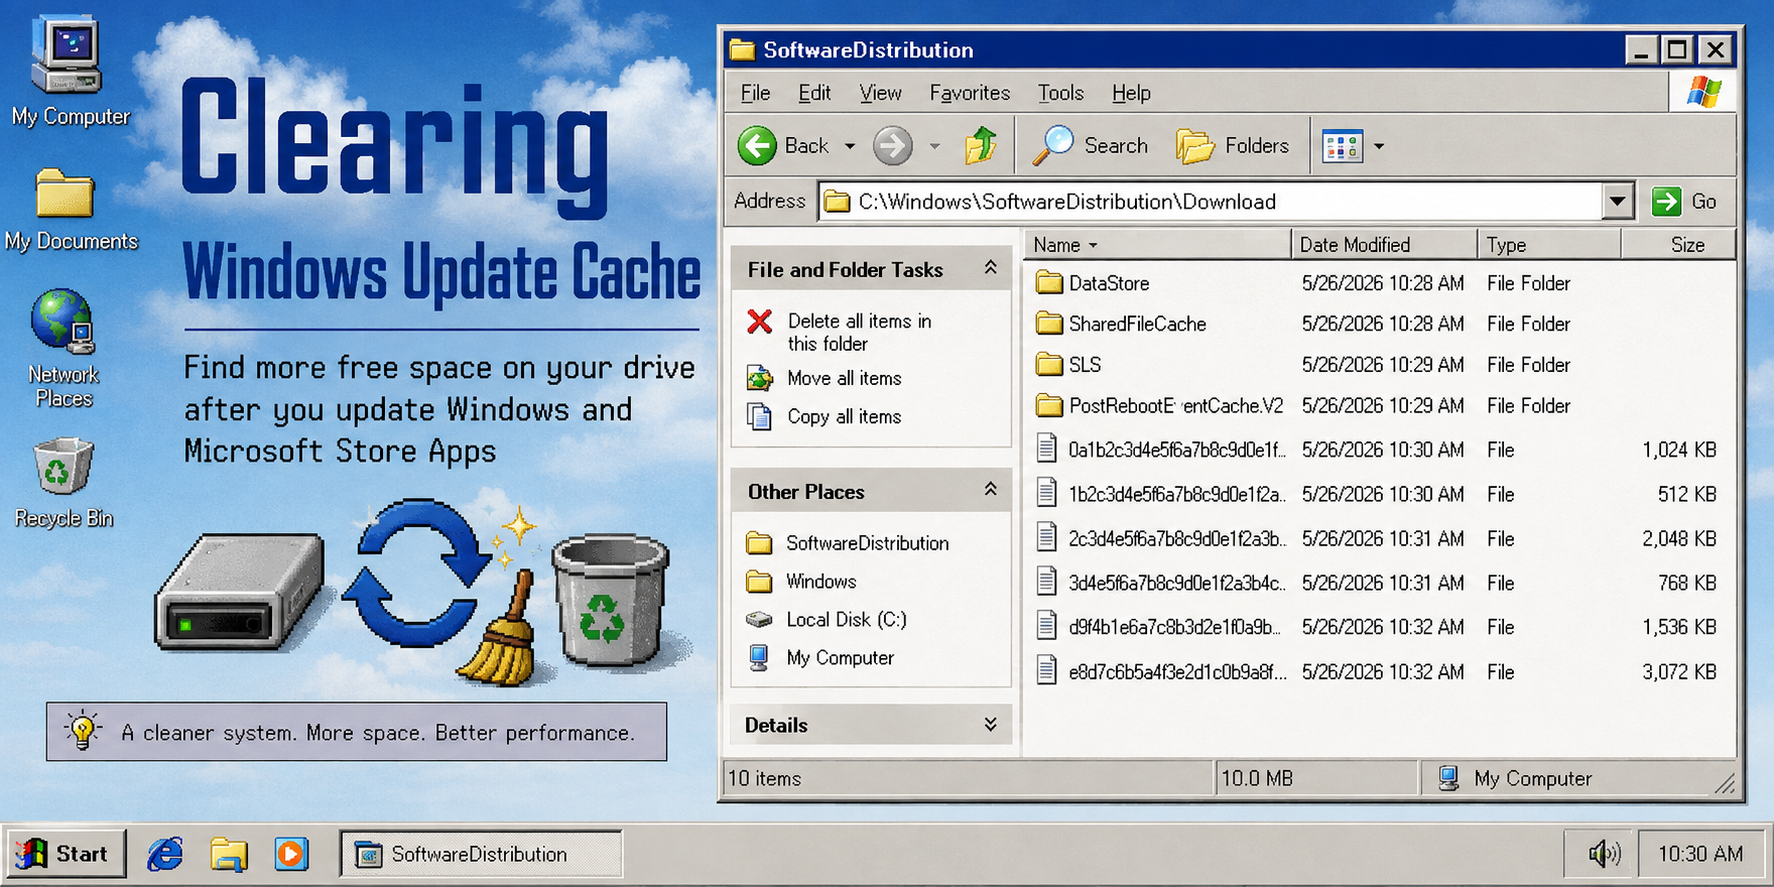Click inside the Address path field
Screen dimensions: 1774x887
[1210, 202]
